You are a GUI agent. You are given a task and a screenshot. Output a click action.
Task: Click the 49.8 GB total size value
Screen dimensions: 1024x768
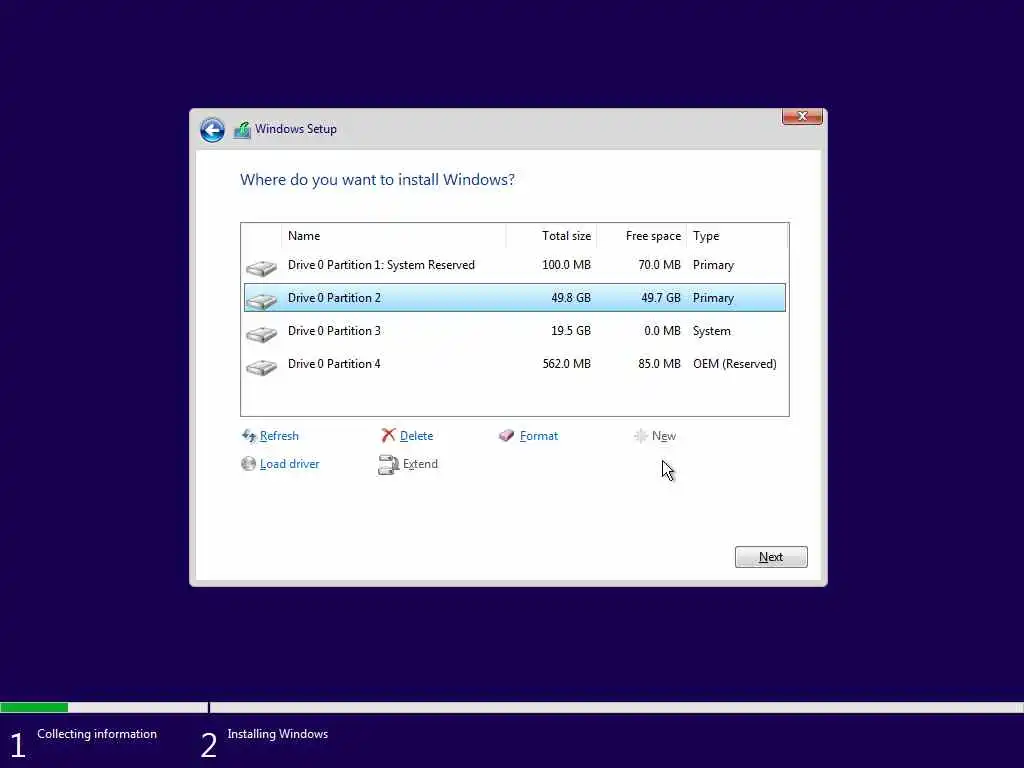pyautogui.click(x=571, y=298)
